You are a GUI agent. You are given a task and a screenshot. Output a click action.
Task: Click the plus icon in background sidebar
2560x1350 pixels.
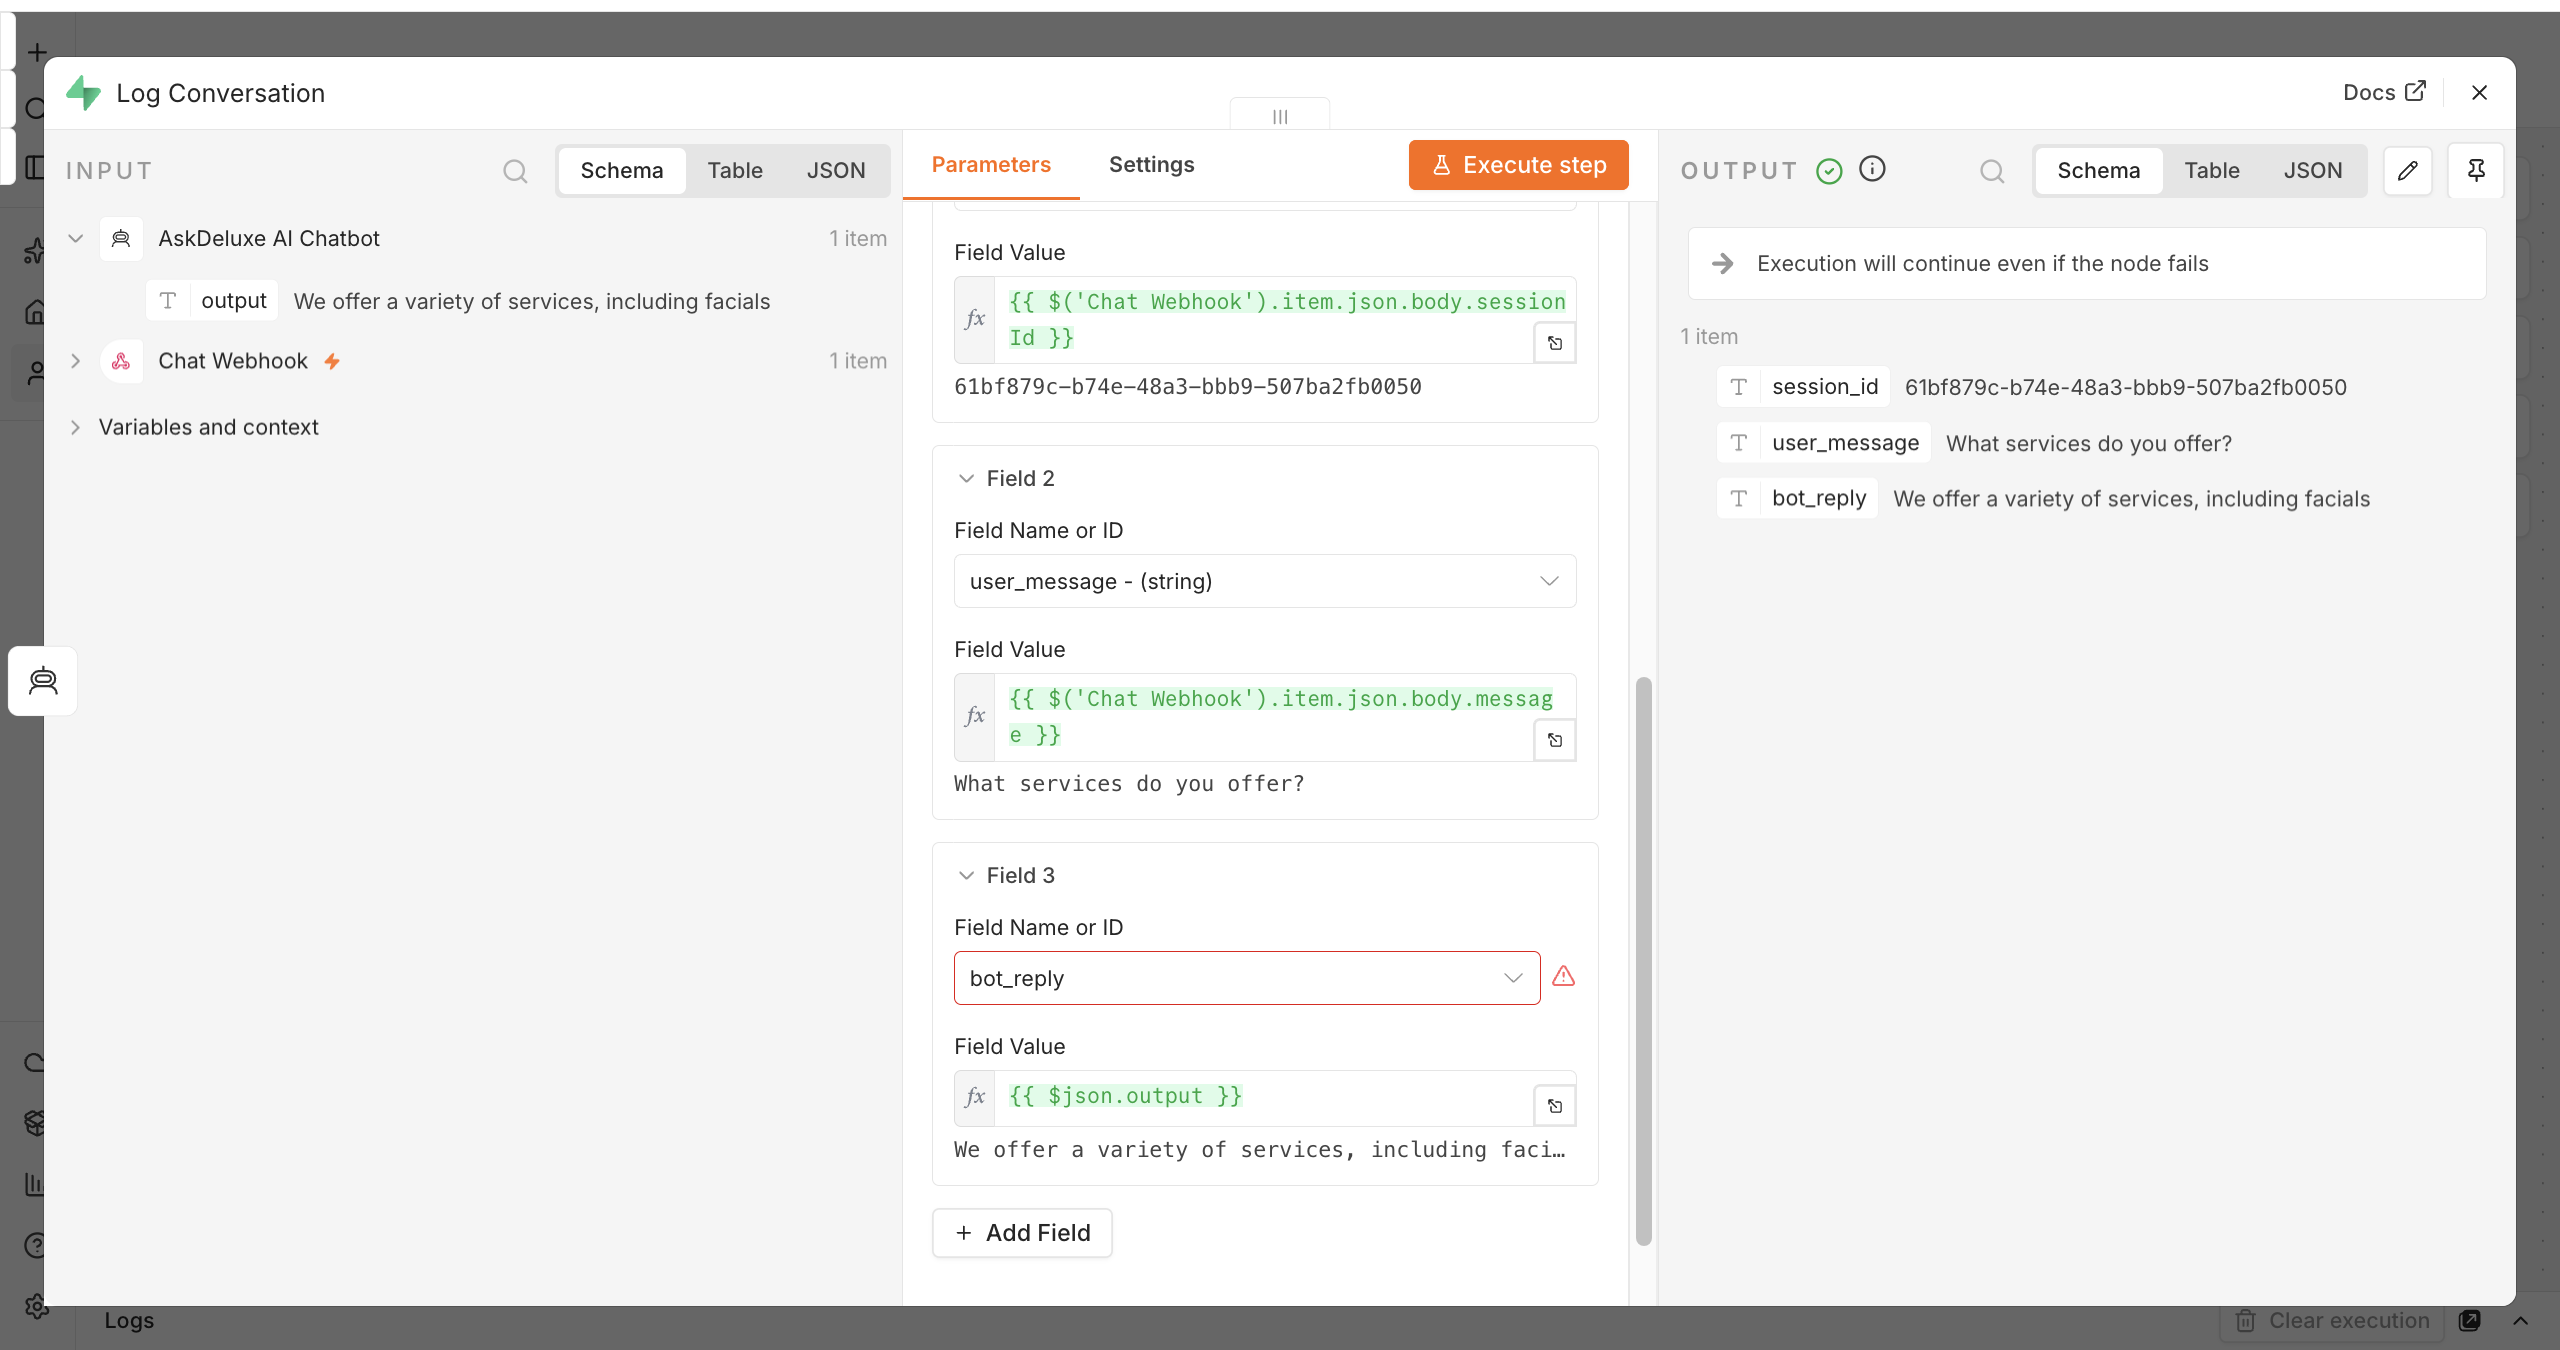click(x=37, y=52)
